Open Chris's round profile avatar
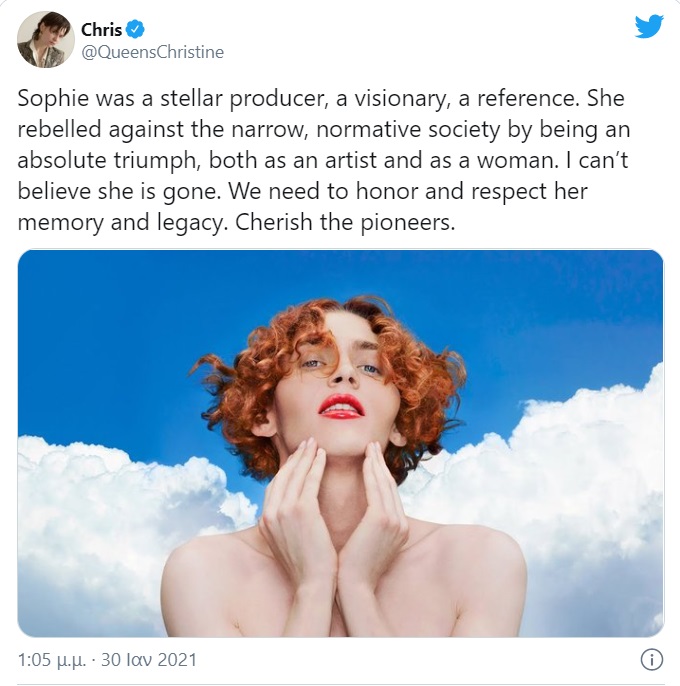 (46, 39)
